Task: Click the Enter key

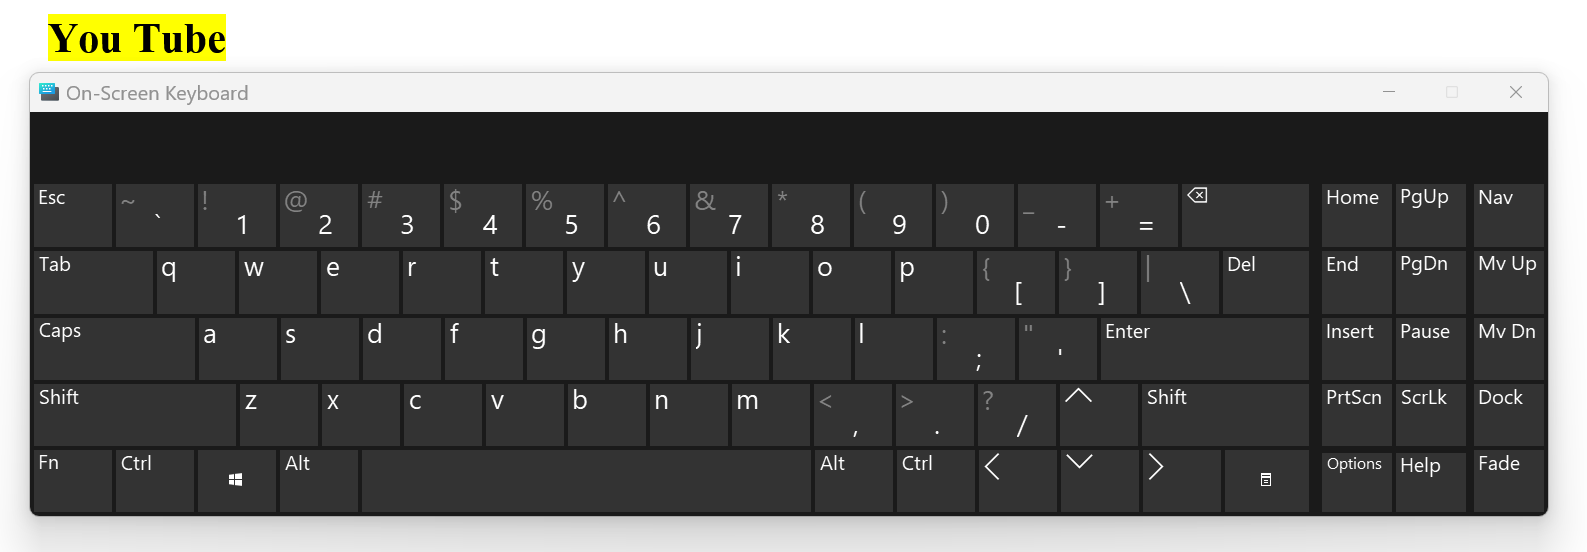Action: pyautogui.click(x=1204, y=349)
